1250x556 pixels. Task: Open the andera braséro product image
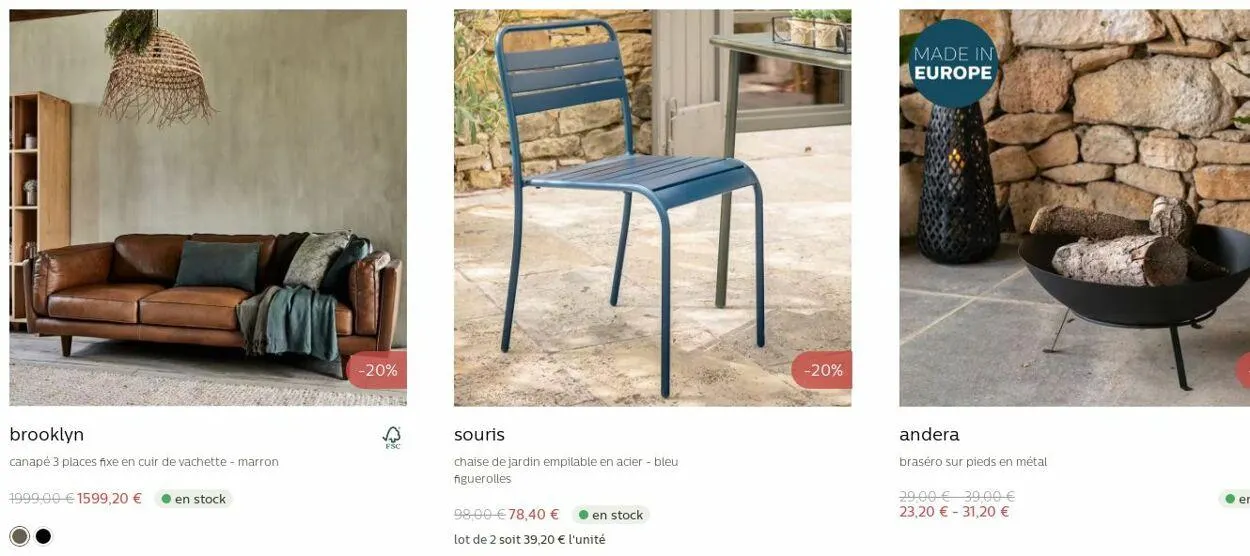[1074, 208]
